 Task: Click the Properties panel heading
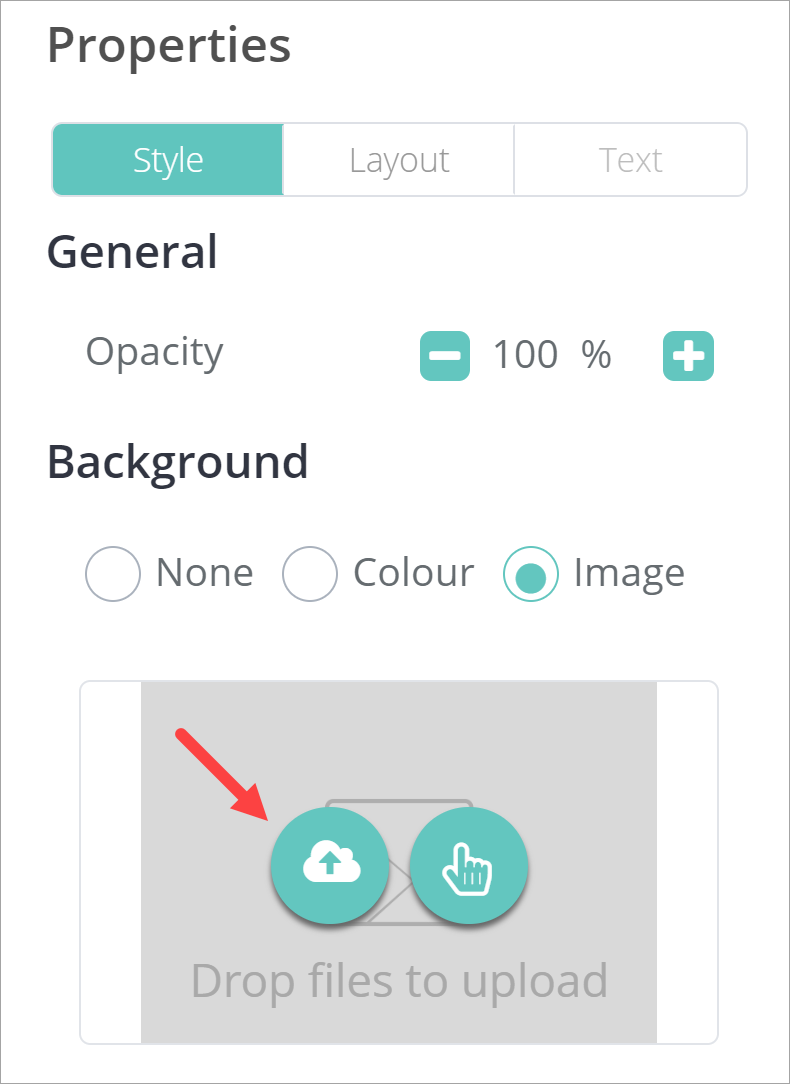pyautogui.click(x=169, y=45)
